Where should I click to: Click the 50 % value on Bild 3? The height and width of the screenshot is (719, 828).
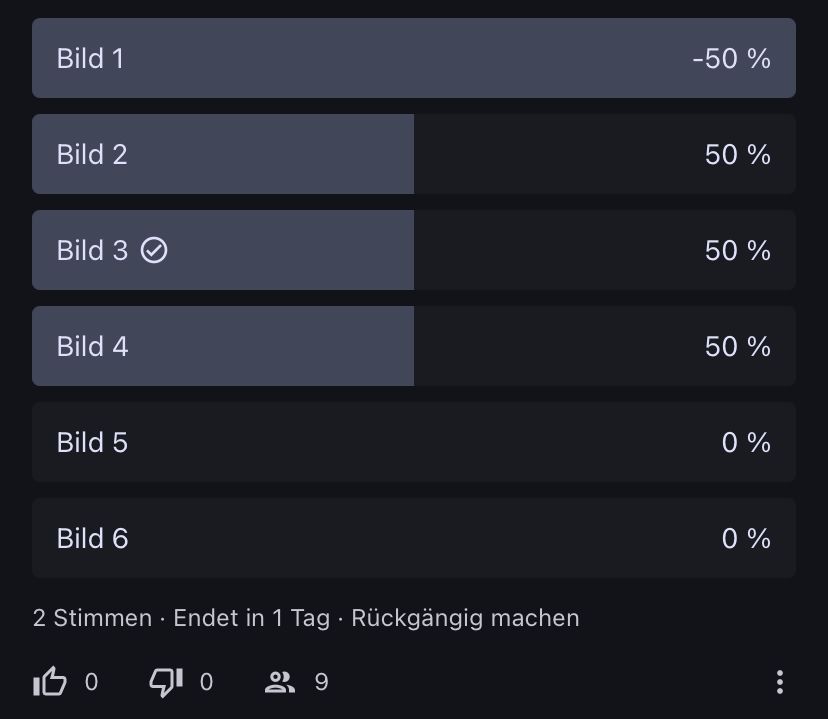(x=737, y=250)
